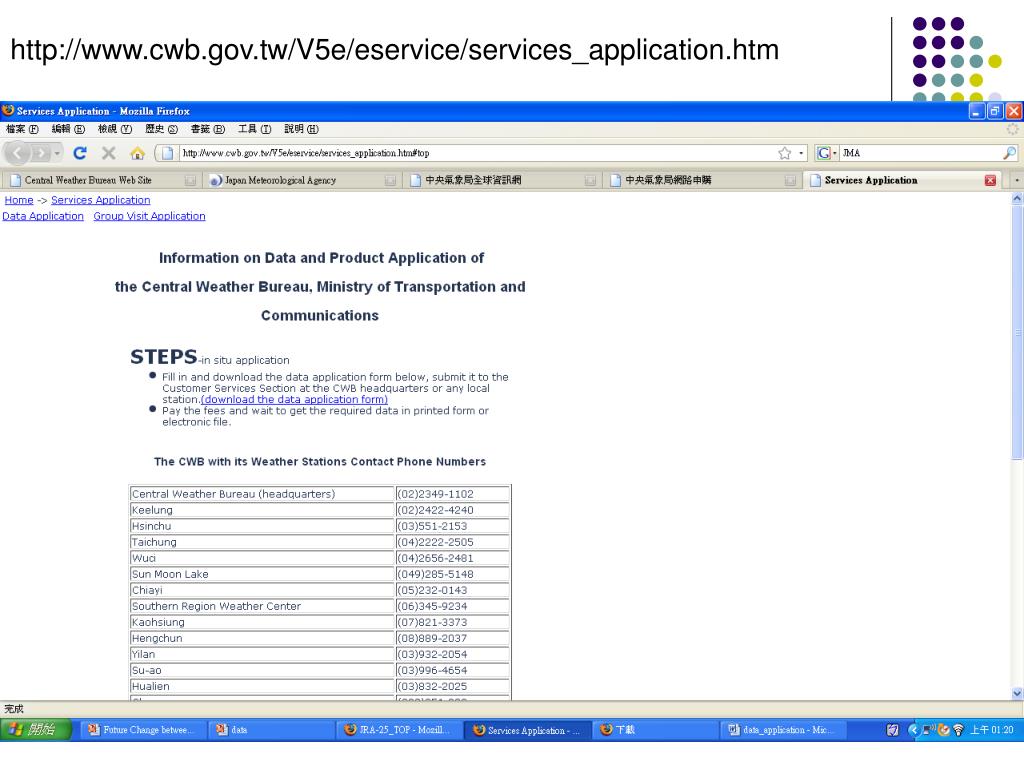Close the Services Application tab

click(990, 180)
